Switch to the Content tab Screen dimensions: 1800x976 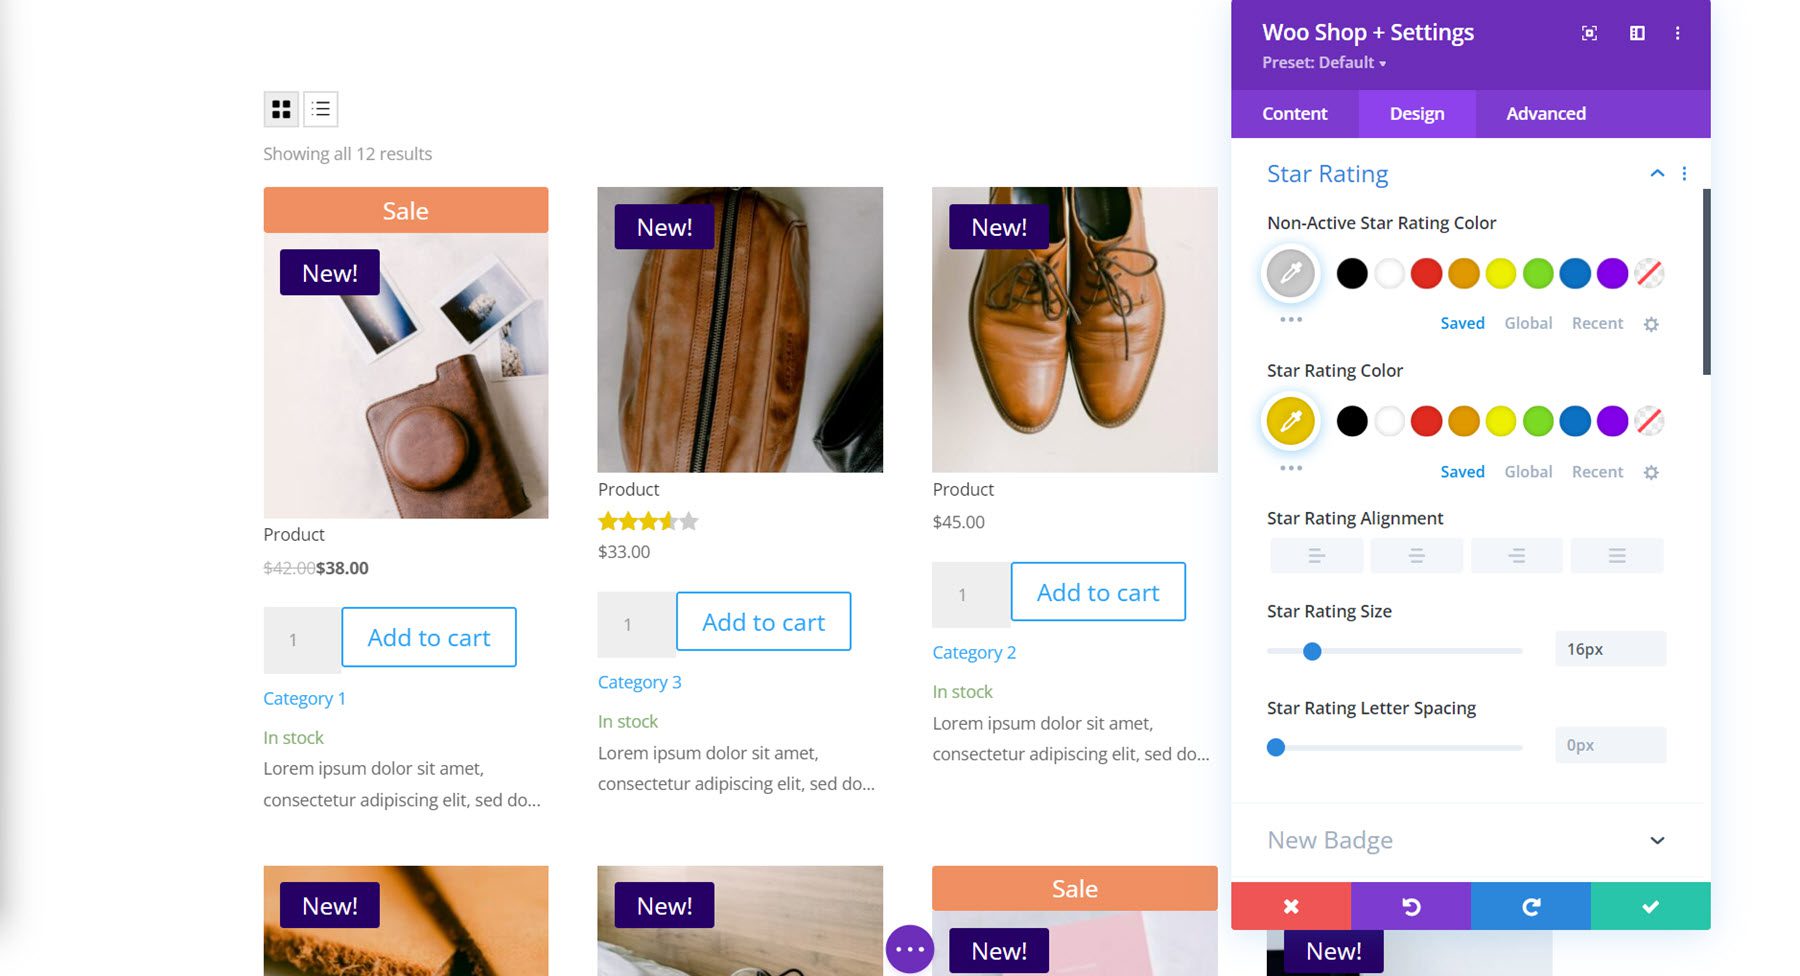tap(1295, 113)
